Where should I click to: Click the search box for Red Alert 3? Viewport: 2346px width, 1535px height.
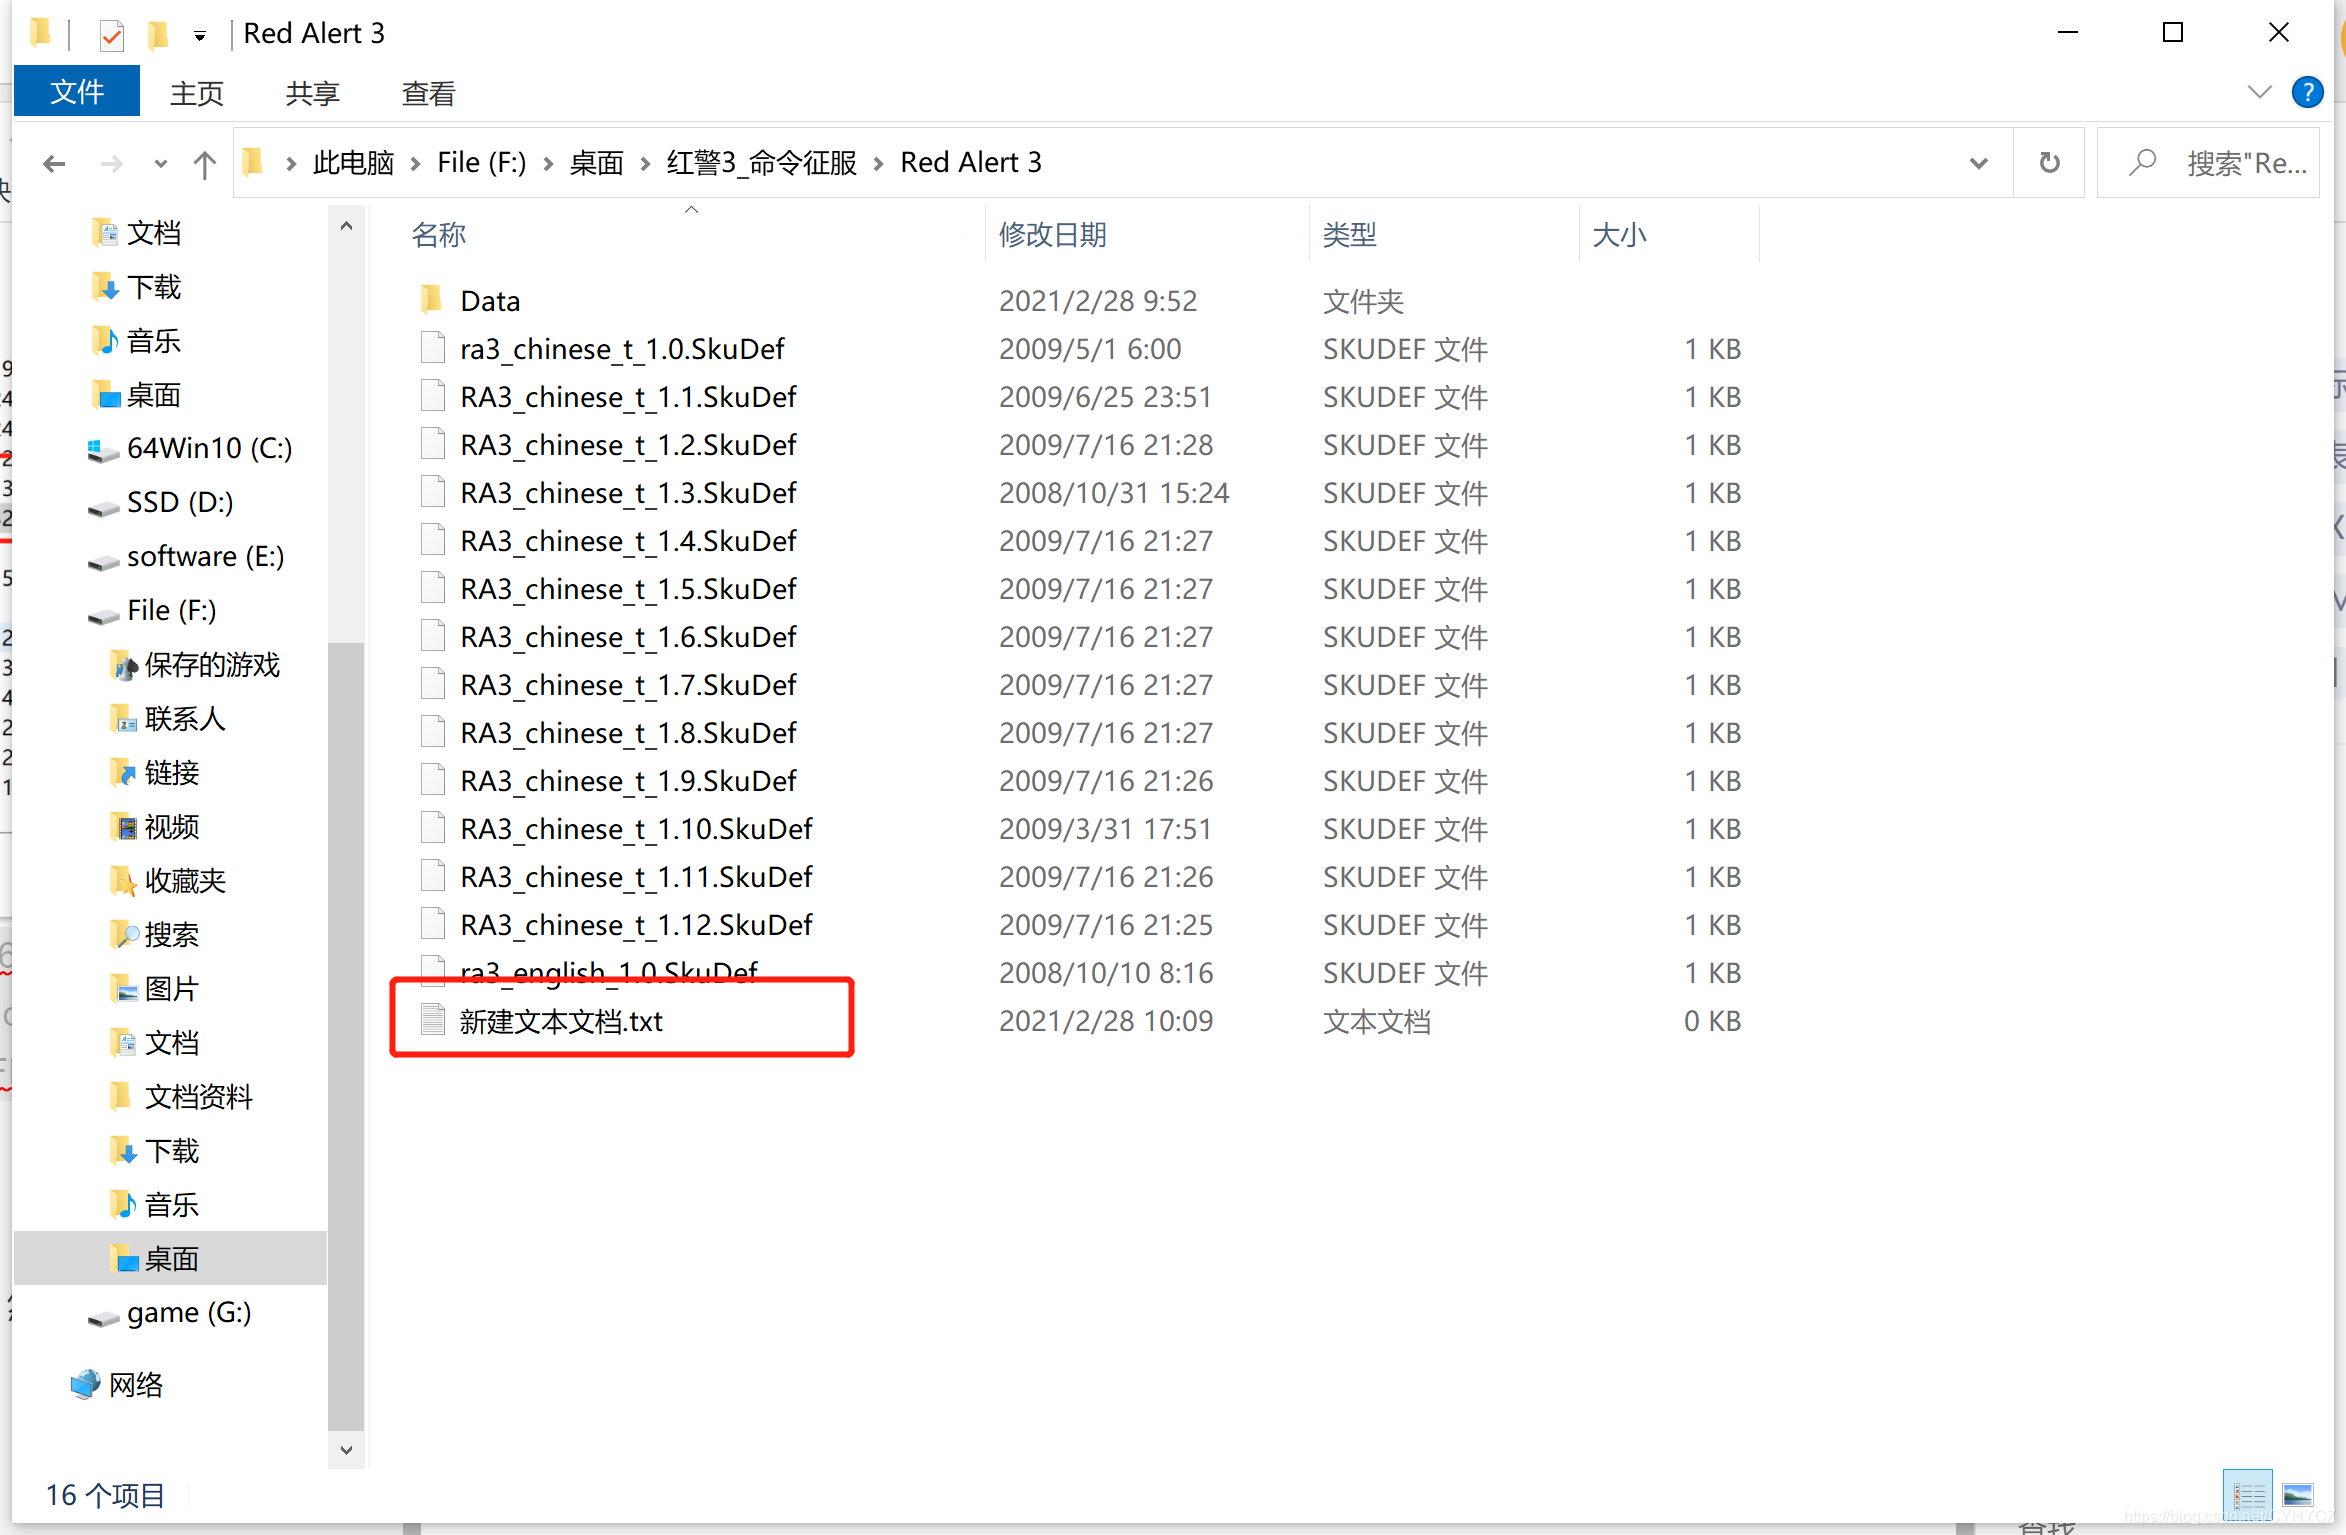(x=2208, y=163)
